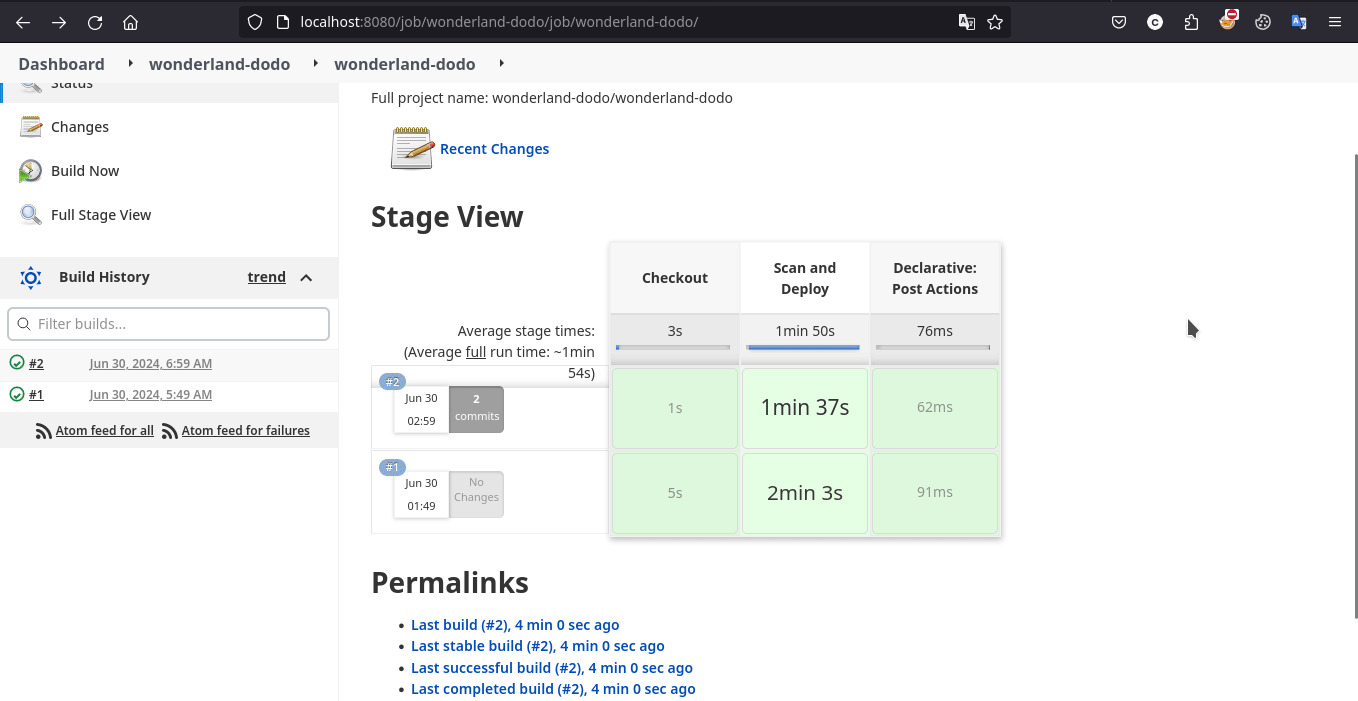Click the Changes notepad icon in sidebar

click(x=31, y=127)
